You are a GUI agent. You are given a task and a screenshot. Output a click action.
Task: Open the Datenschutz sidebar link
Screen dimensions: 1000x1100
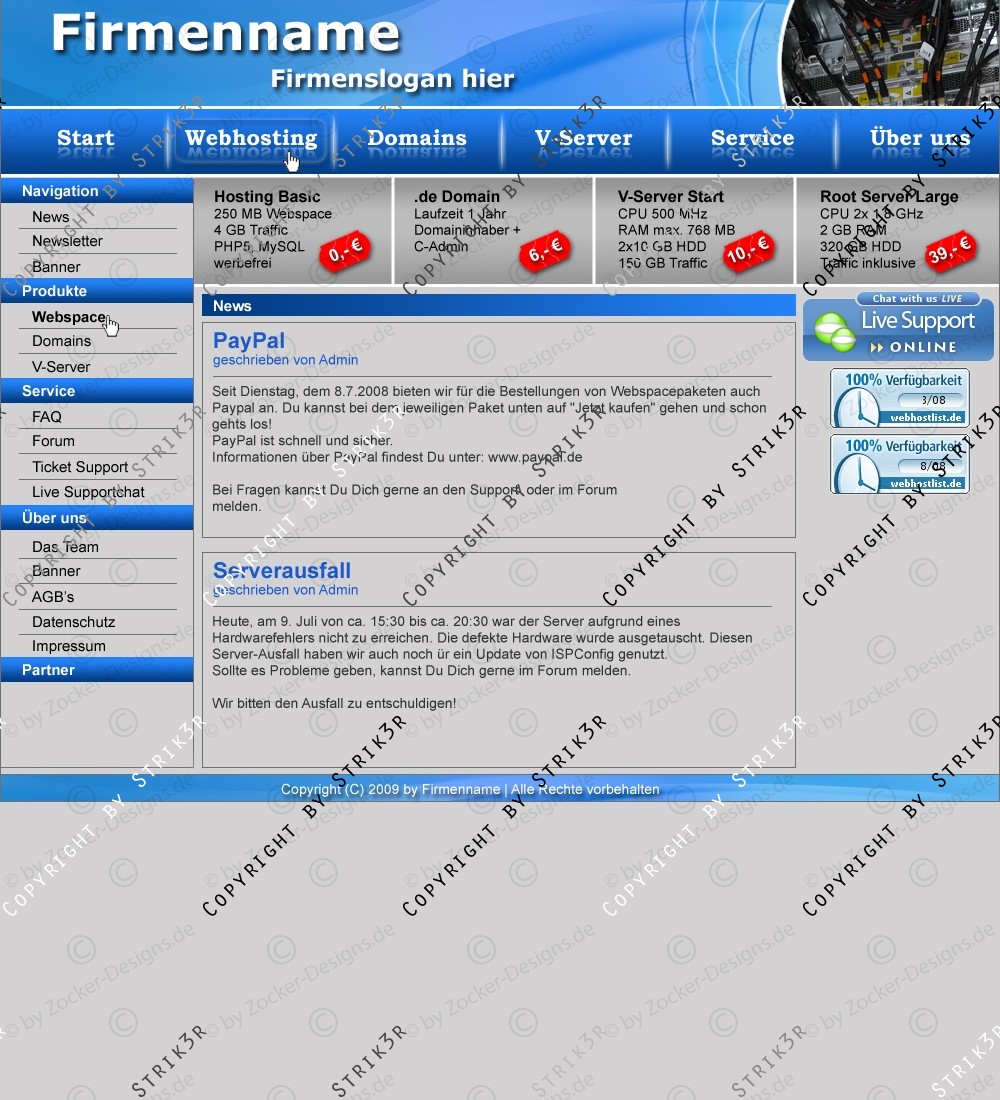point(73,622)
